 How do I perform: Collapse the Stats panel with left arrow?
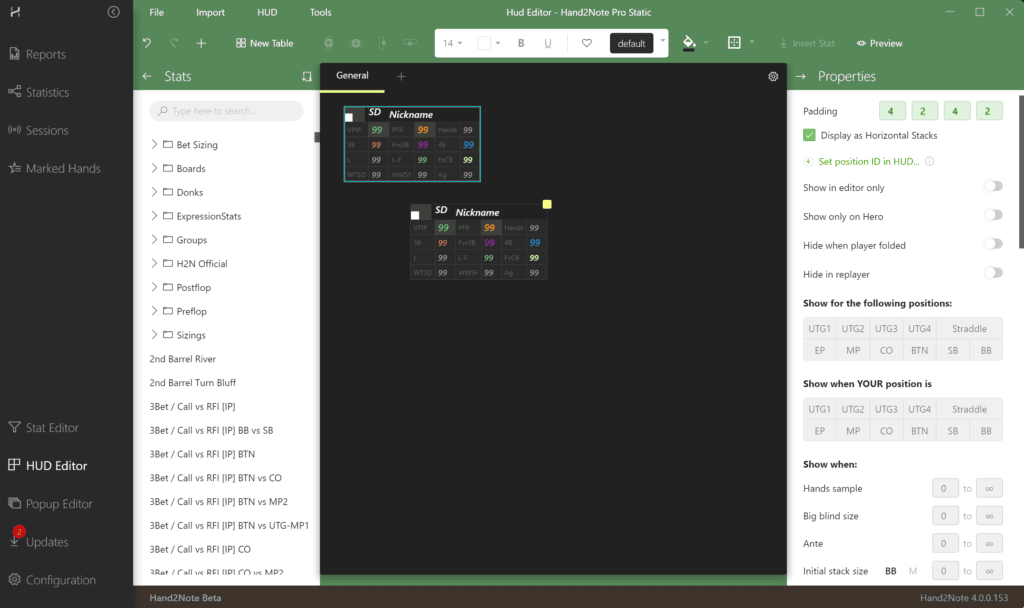tap(147, 76)
